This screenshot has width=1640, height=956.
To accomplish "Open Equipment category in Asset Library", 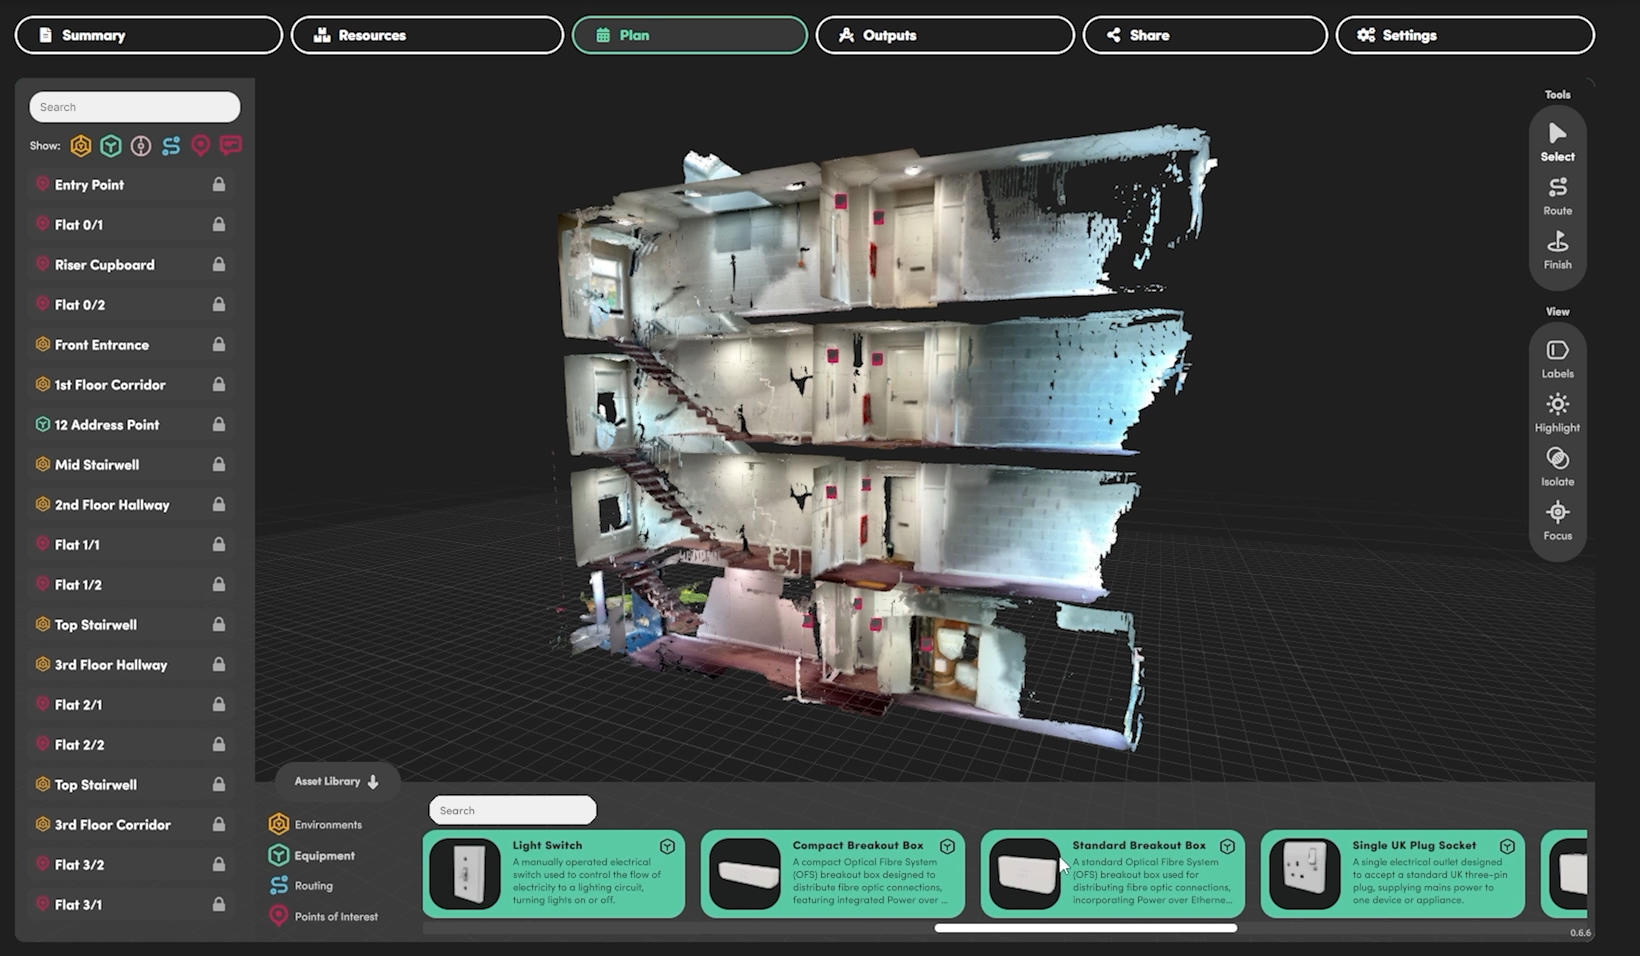I will (x=323, y=856).
